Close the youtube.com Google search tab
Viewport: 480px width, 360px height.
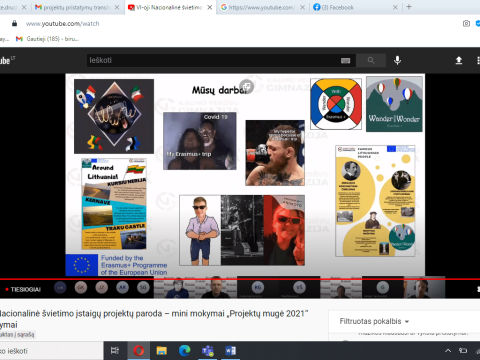coord(302,7)
